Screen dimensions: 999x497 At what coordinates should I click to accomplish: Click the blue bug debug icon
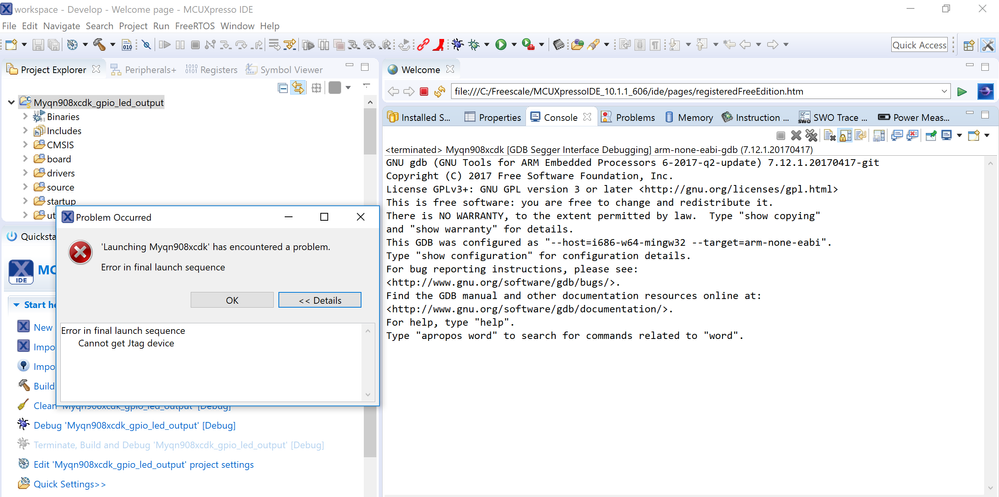[457, 45]
